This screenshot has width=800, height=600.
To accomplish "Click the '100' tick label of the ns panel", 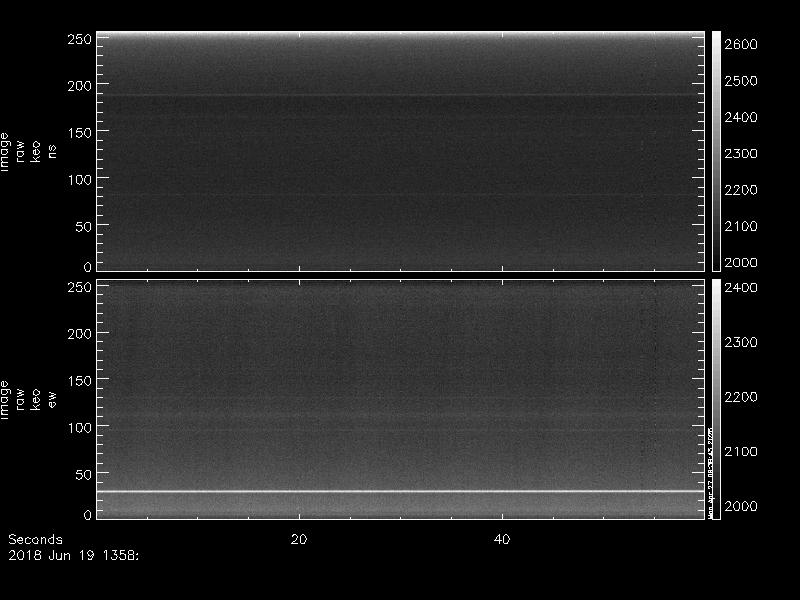I will point(80,180).
